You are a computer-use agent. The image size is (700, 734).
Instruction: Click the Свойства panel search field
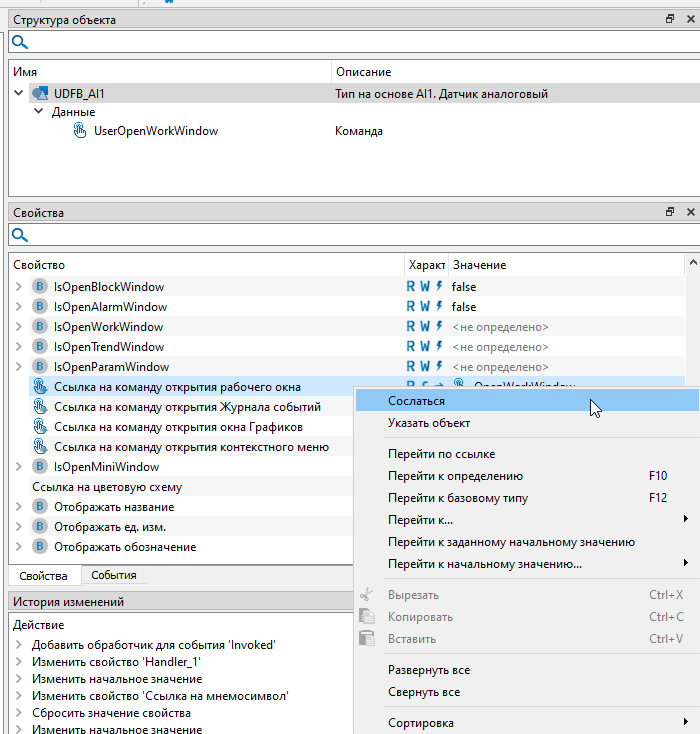tap(350, 235)
